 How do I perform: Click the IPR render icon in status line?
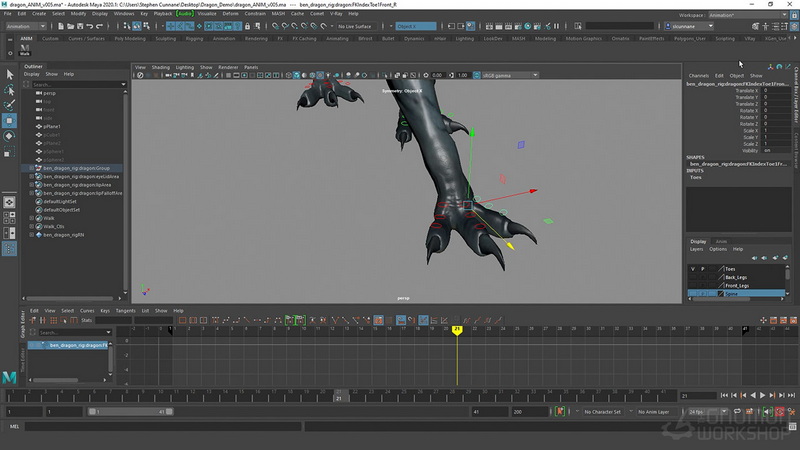(509, 26)
